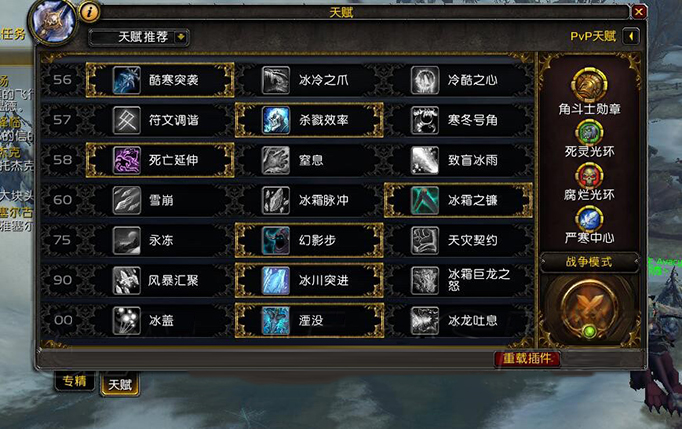
Task: Collapse the PvP天赋 panel arrow
Action: click(x=632, y=36)
